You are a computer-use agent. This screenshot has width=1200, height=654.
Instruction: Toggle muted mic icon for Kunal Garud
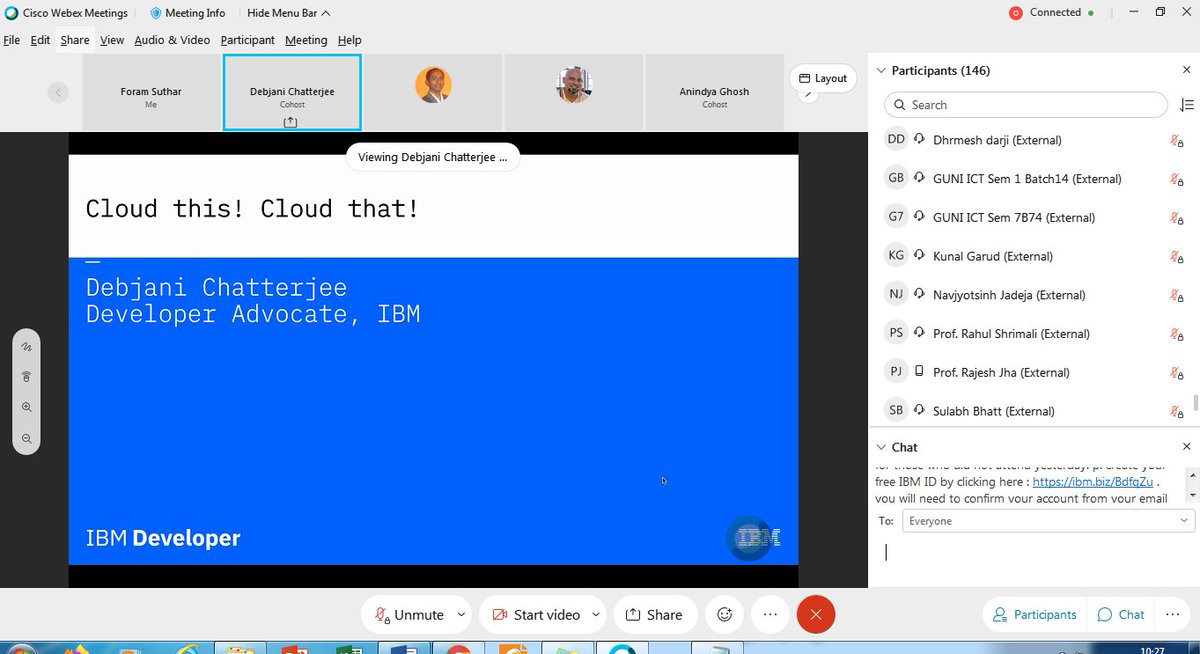(x=1177, y=257)
